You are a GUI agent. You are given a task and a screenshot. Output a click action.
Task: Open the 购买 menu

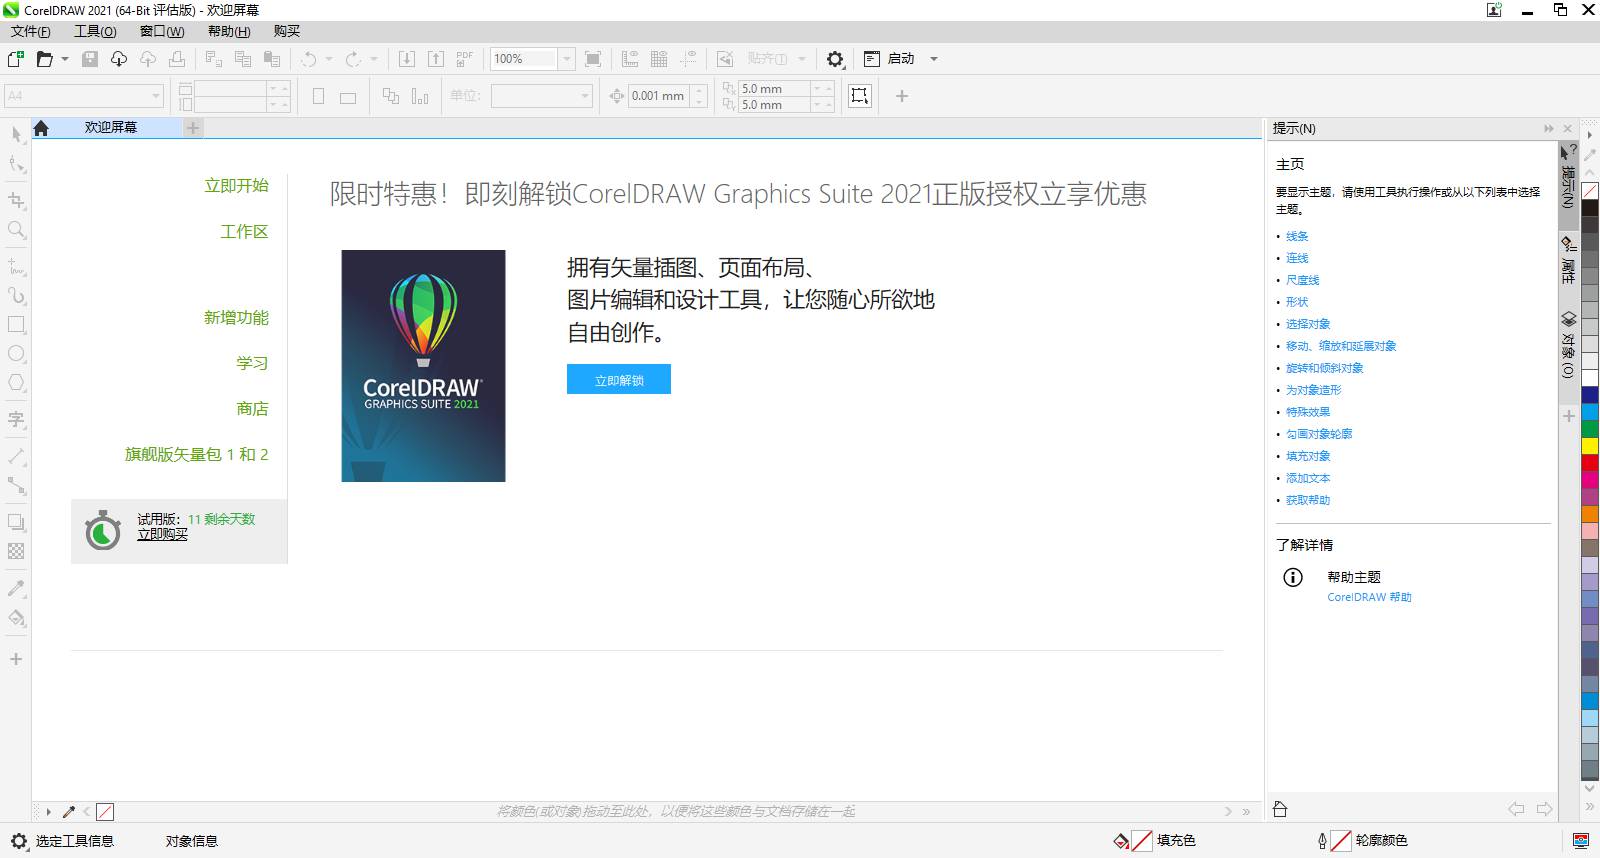click(x=287, y=32)
